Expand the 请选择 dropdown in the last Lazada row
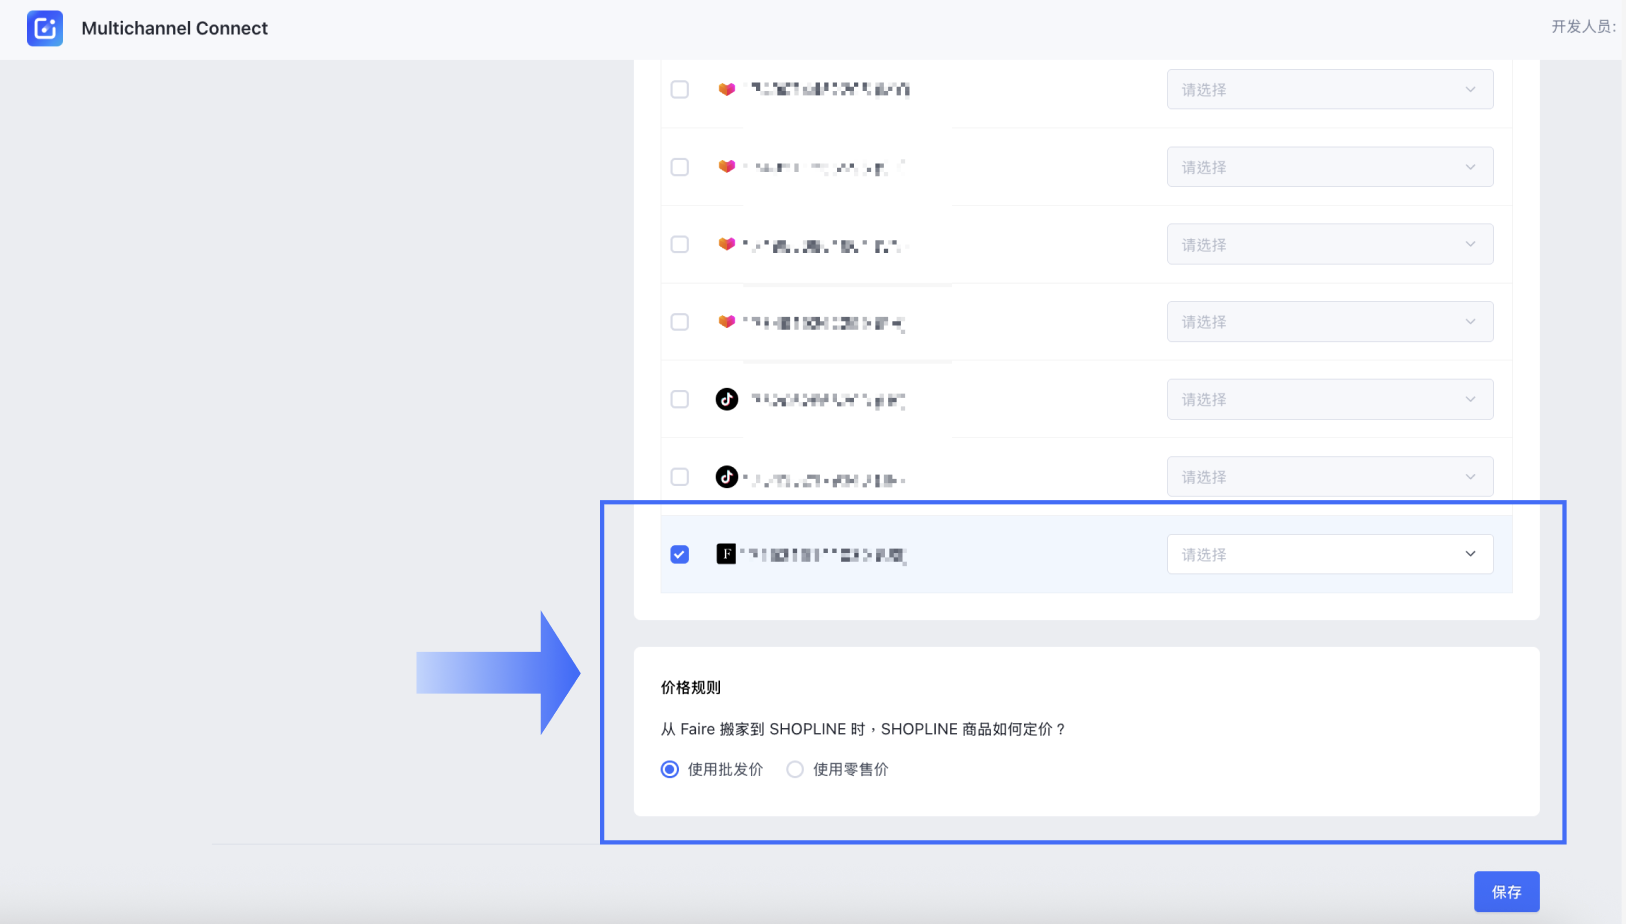Screen dimensions: 1626x924 (1330, 322)
